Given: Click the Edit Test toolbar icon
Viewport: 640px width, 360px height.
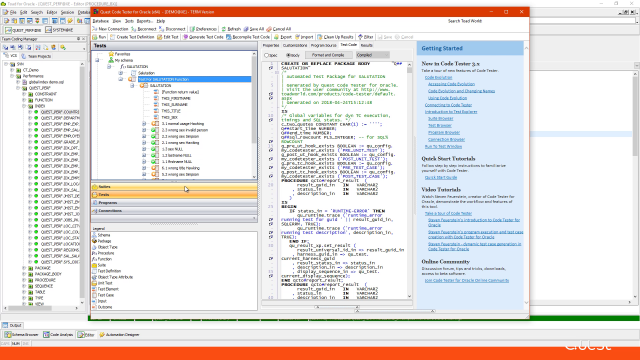Looking at the screenshot, I should [x=160, y=37].
